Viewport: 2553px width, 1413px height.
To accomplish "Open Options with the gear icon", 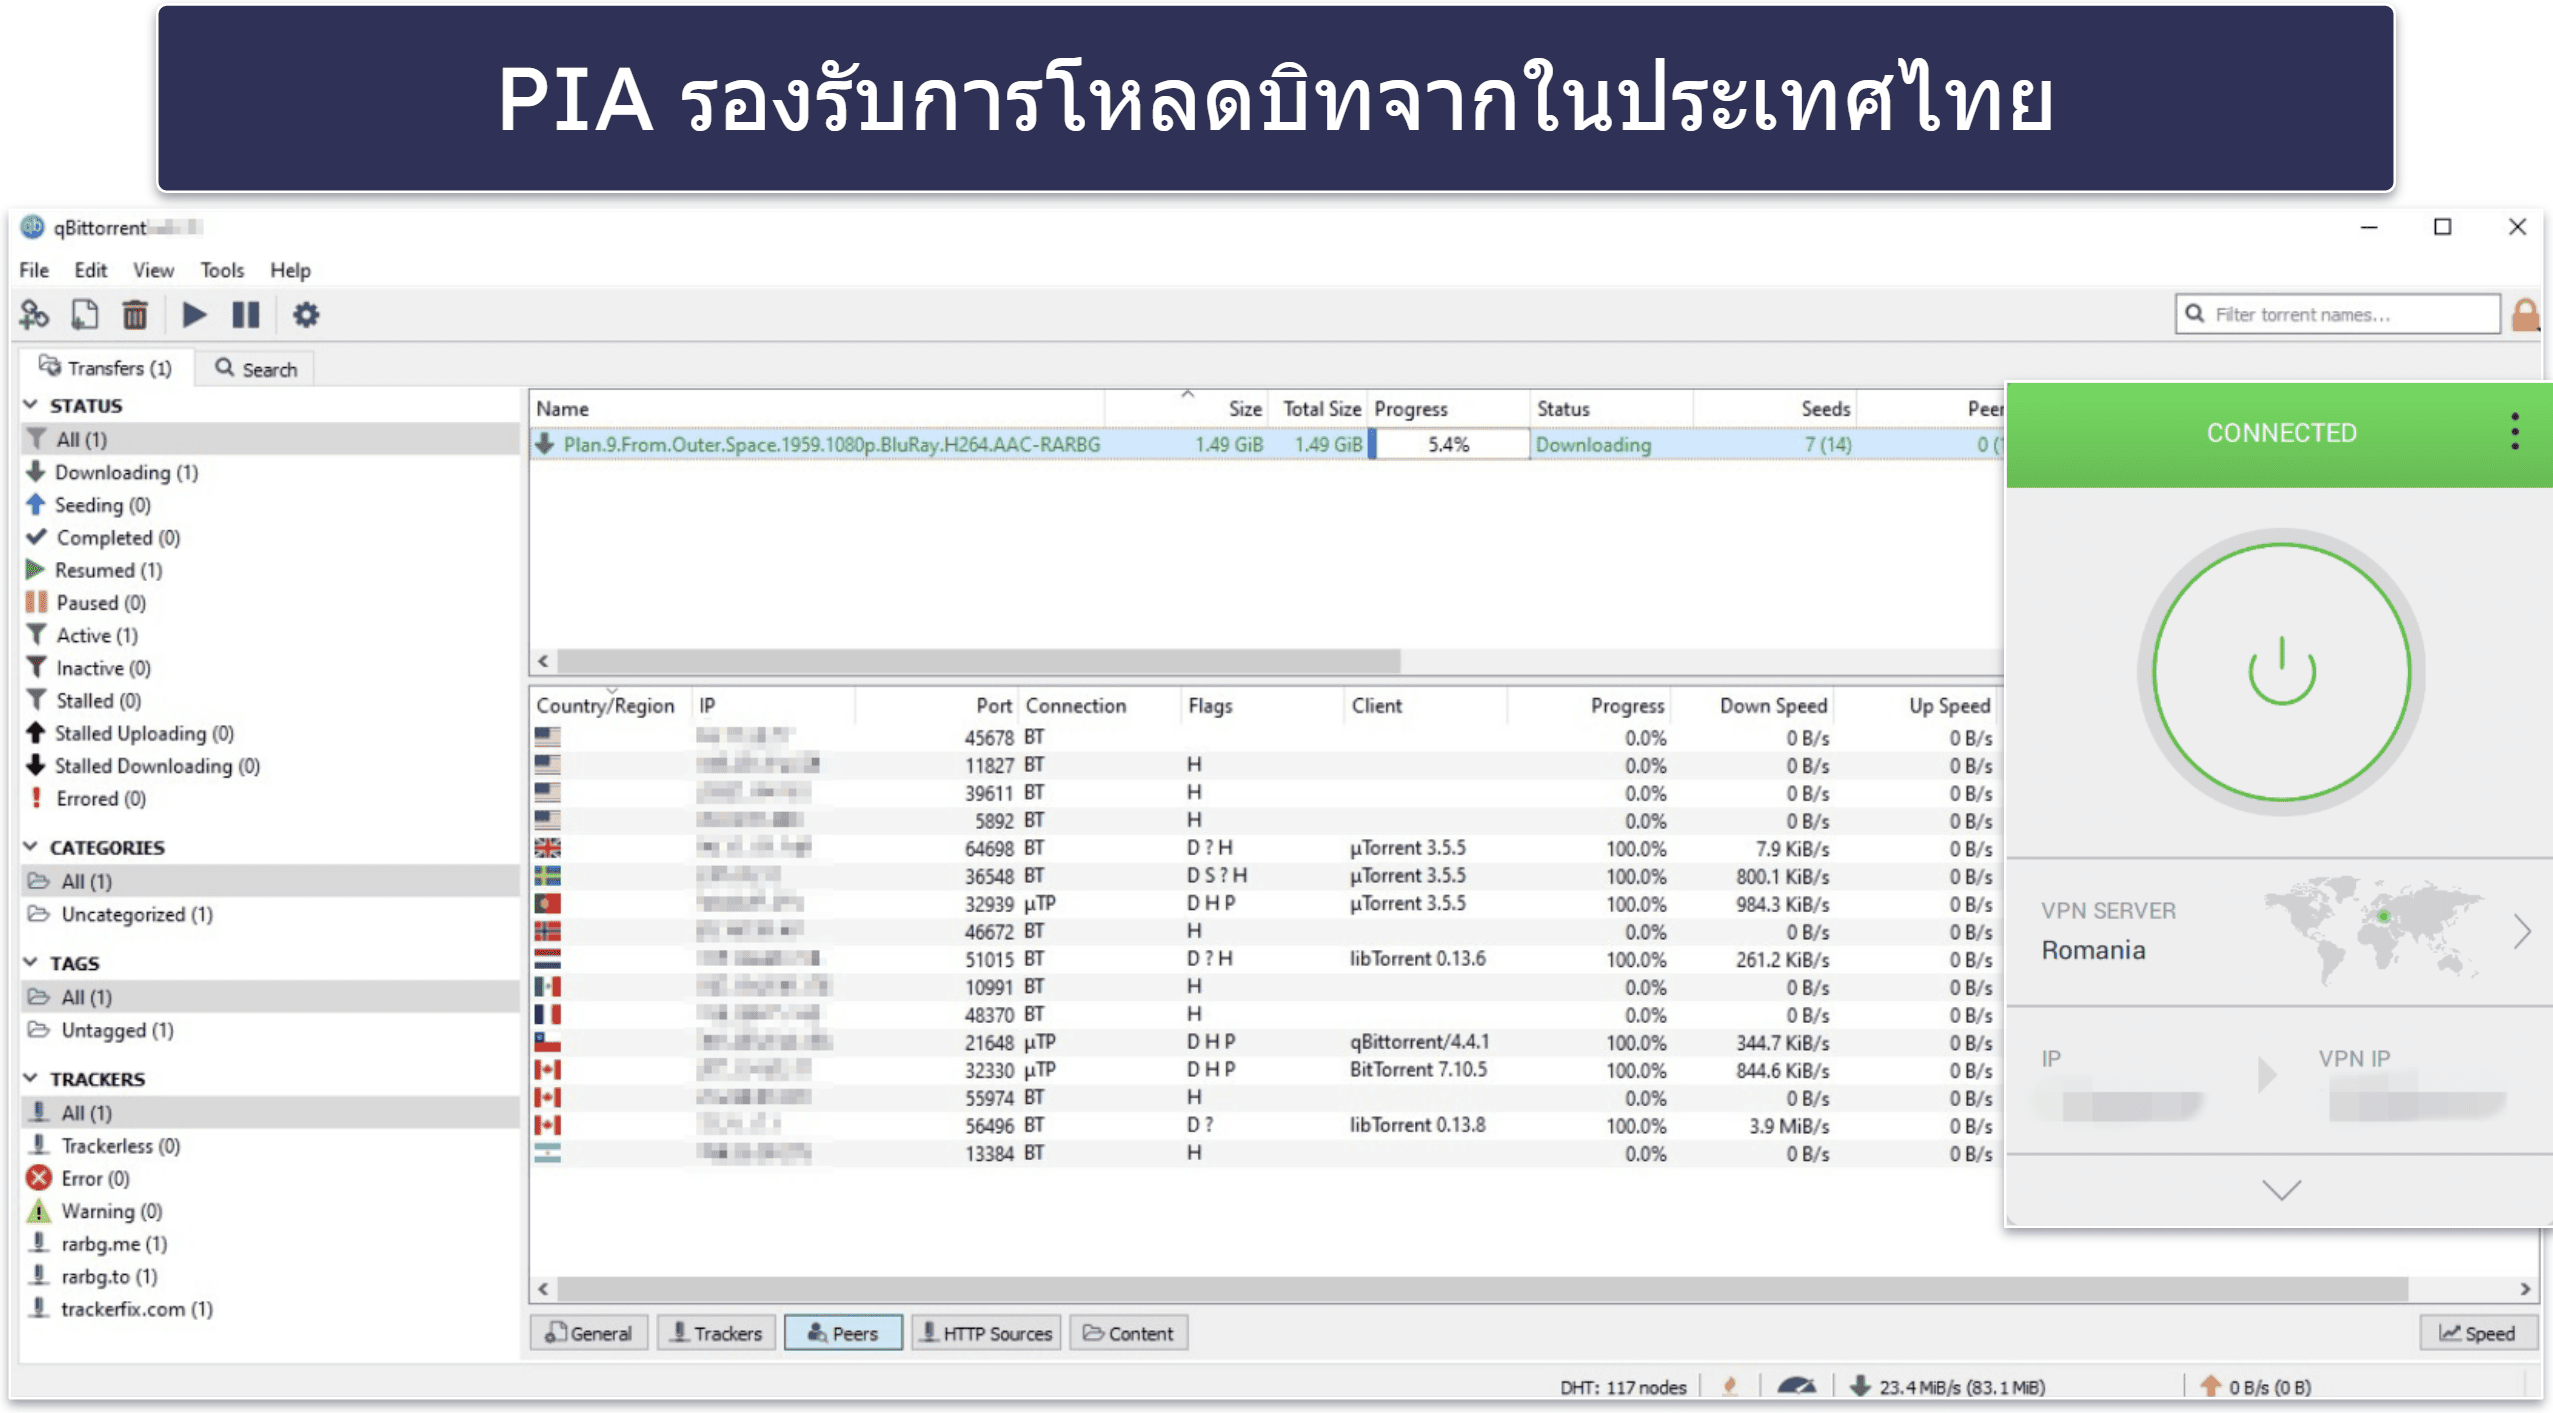I will coord(306,315).
